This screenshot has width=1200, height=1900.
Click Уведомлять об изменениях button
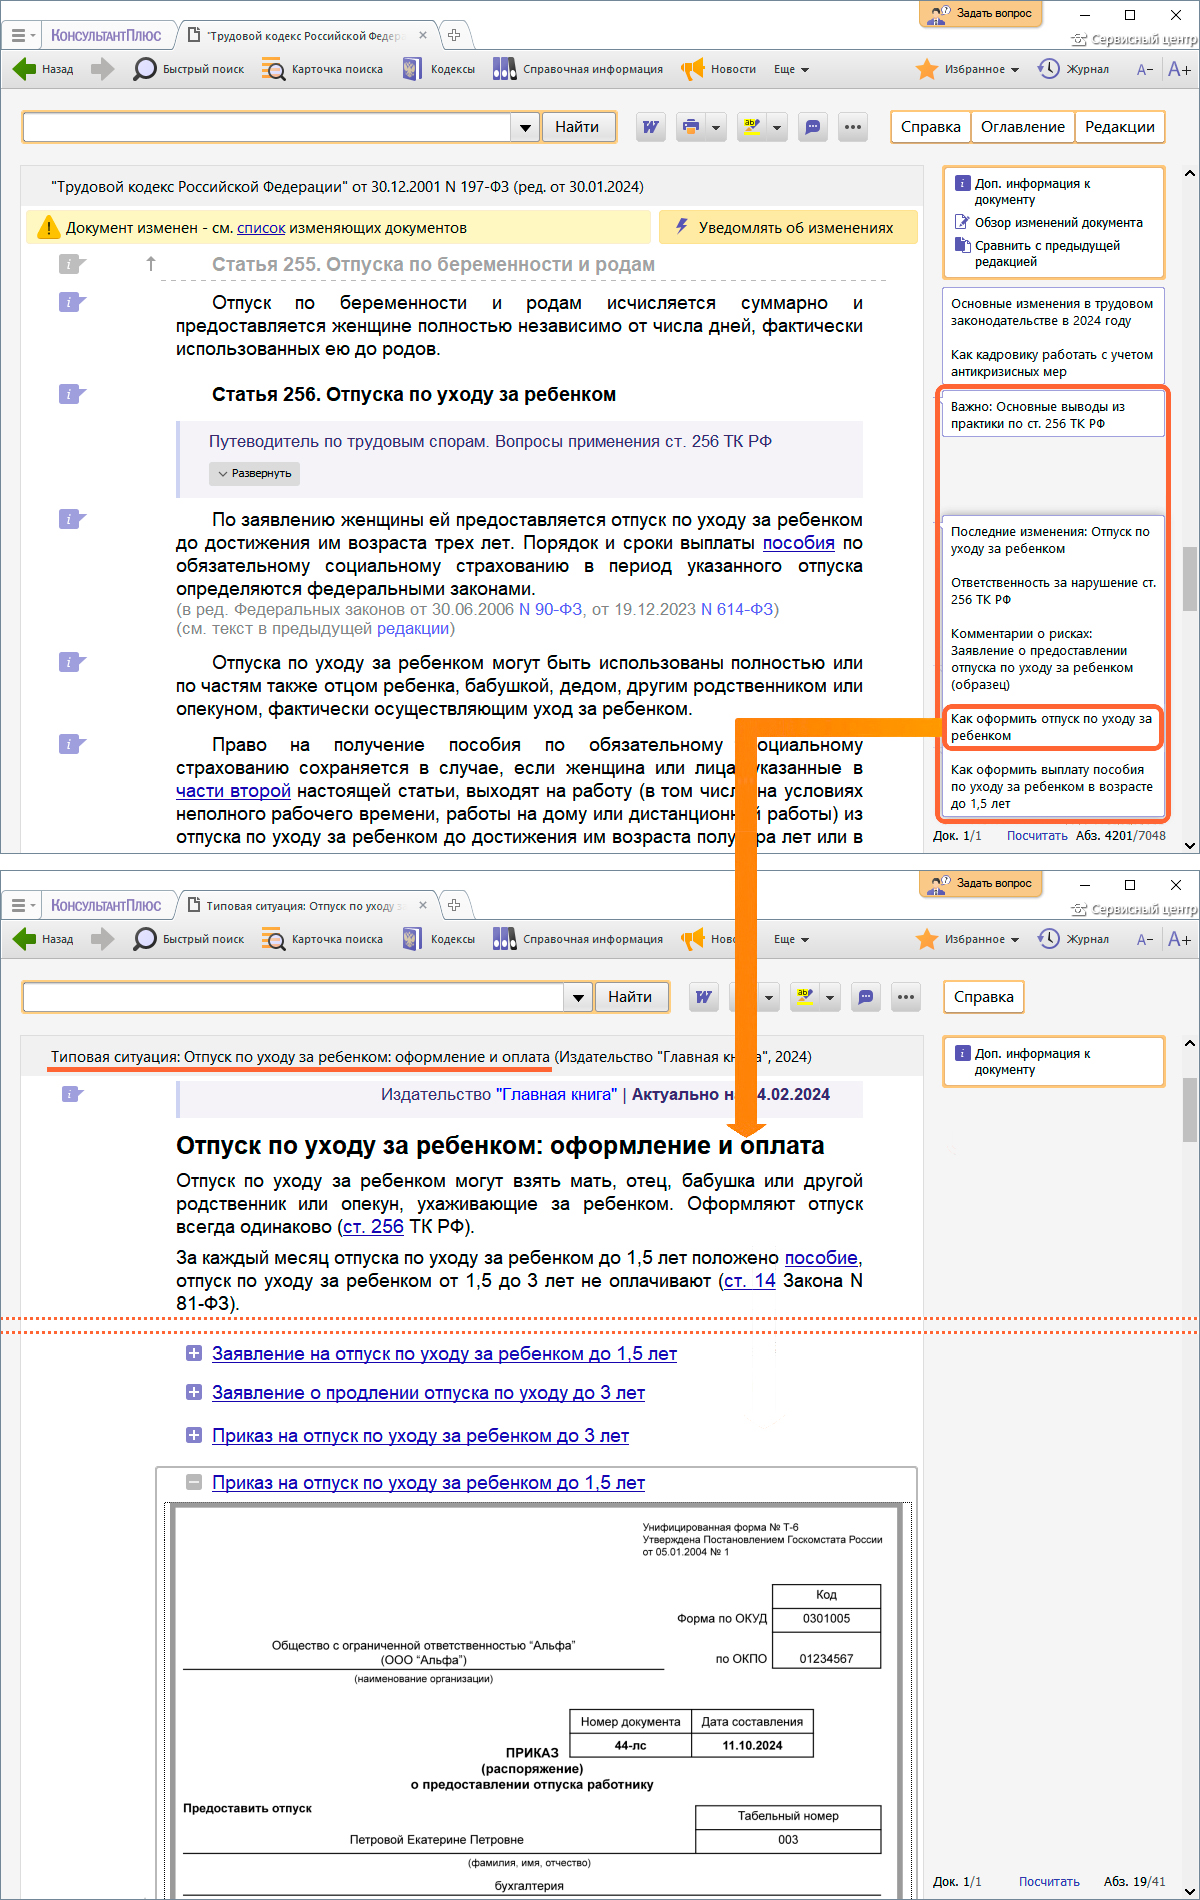(788, 227)
